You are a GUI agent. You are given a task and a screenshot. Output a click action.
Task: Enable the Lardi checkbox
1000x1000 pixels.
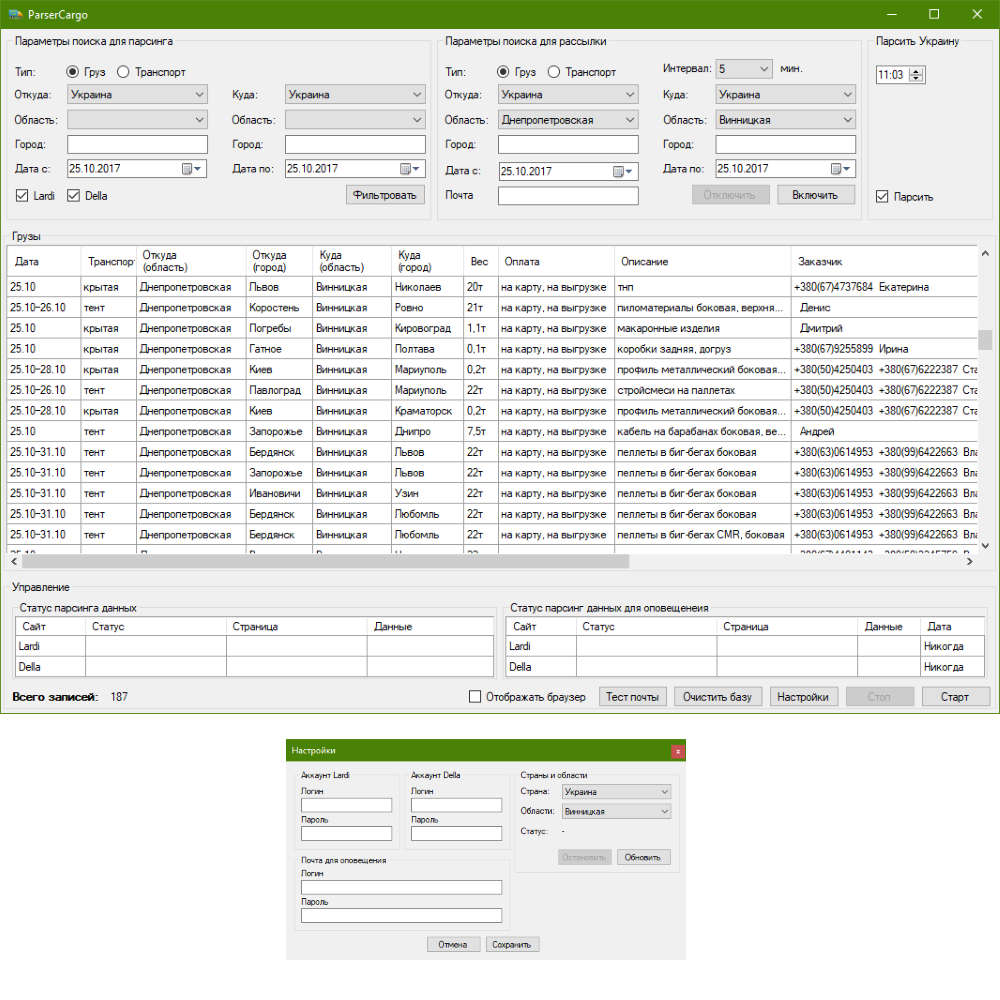tap(22, 196)
